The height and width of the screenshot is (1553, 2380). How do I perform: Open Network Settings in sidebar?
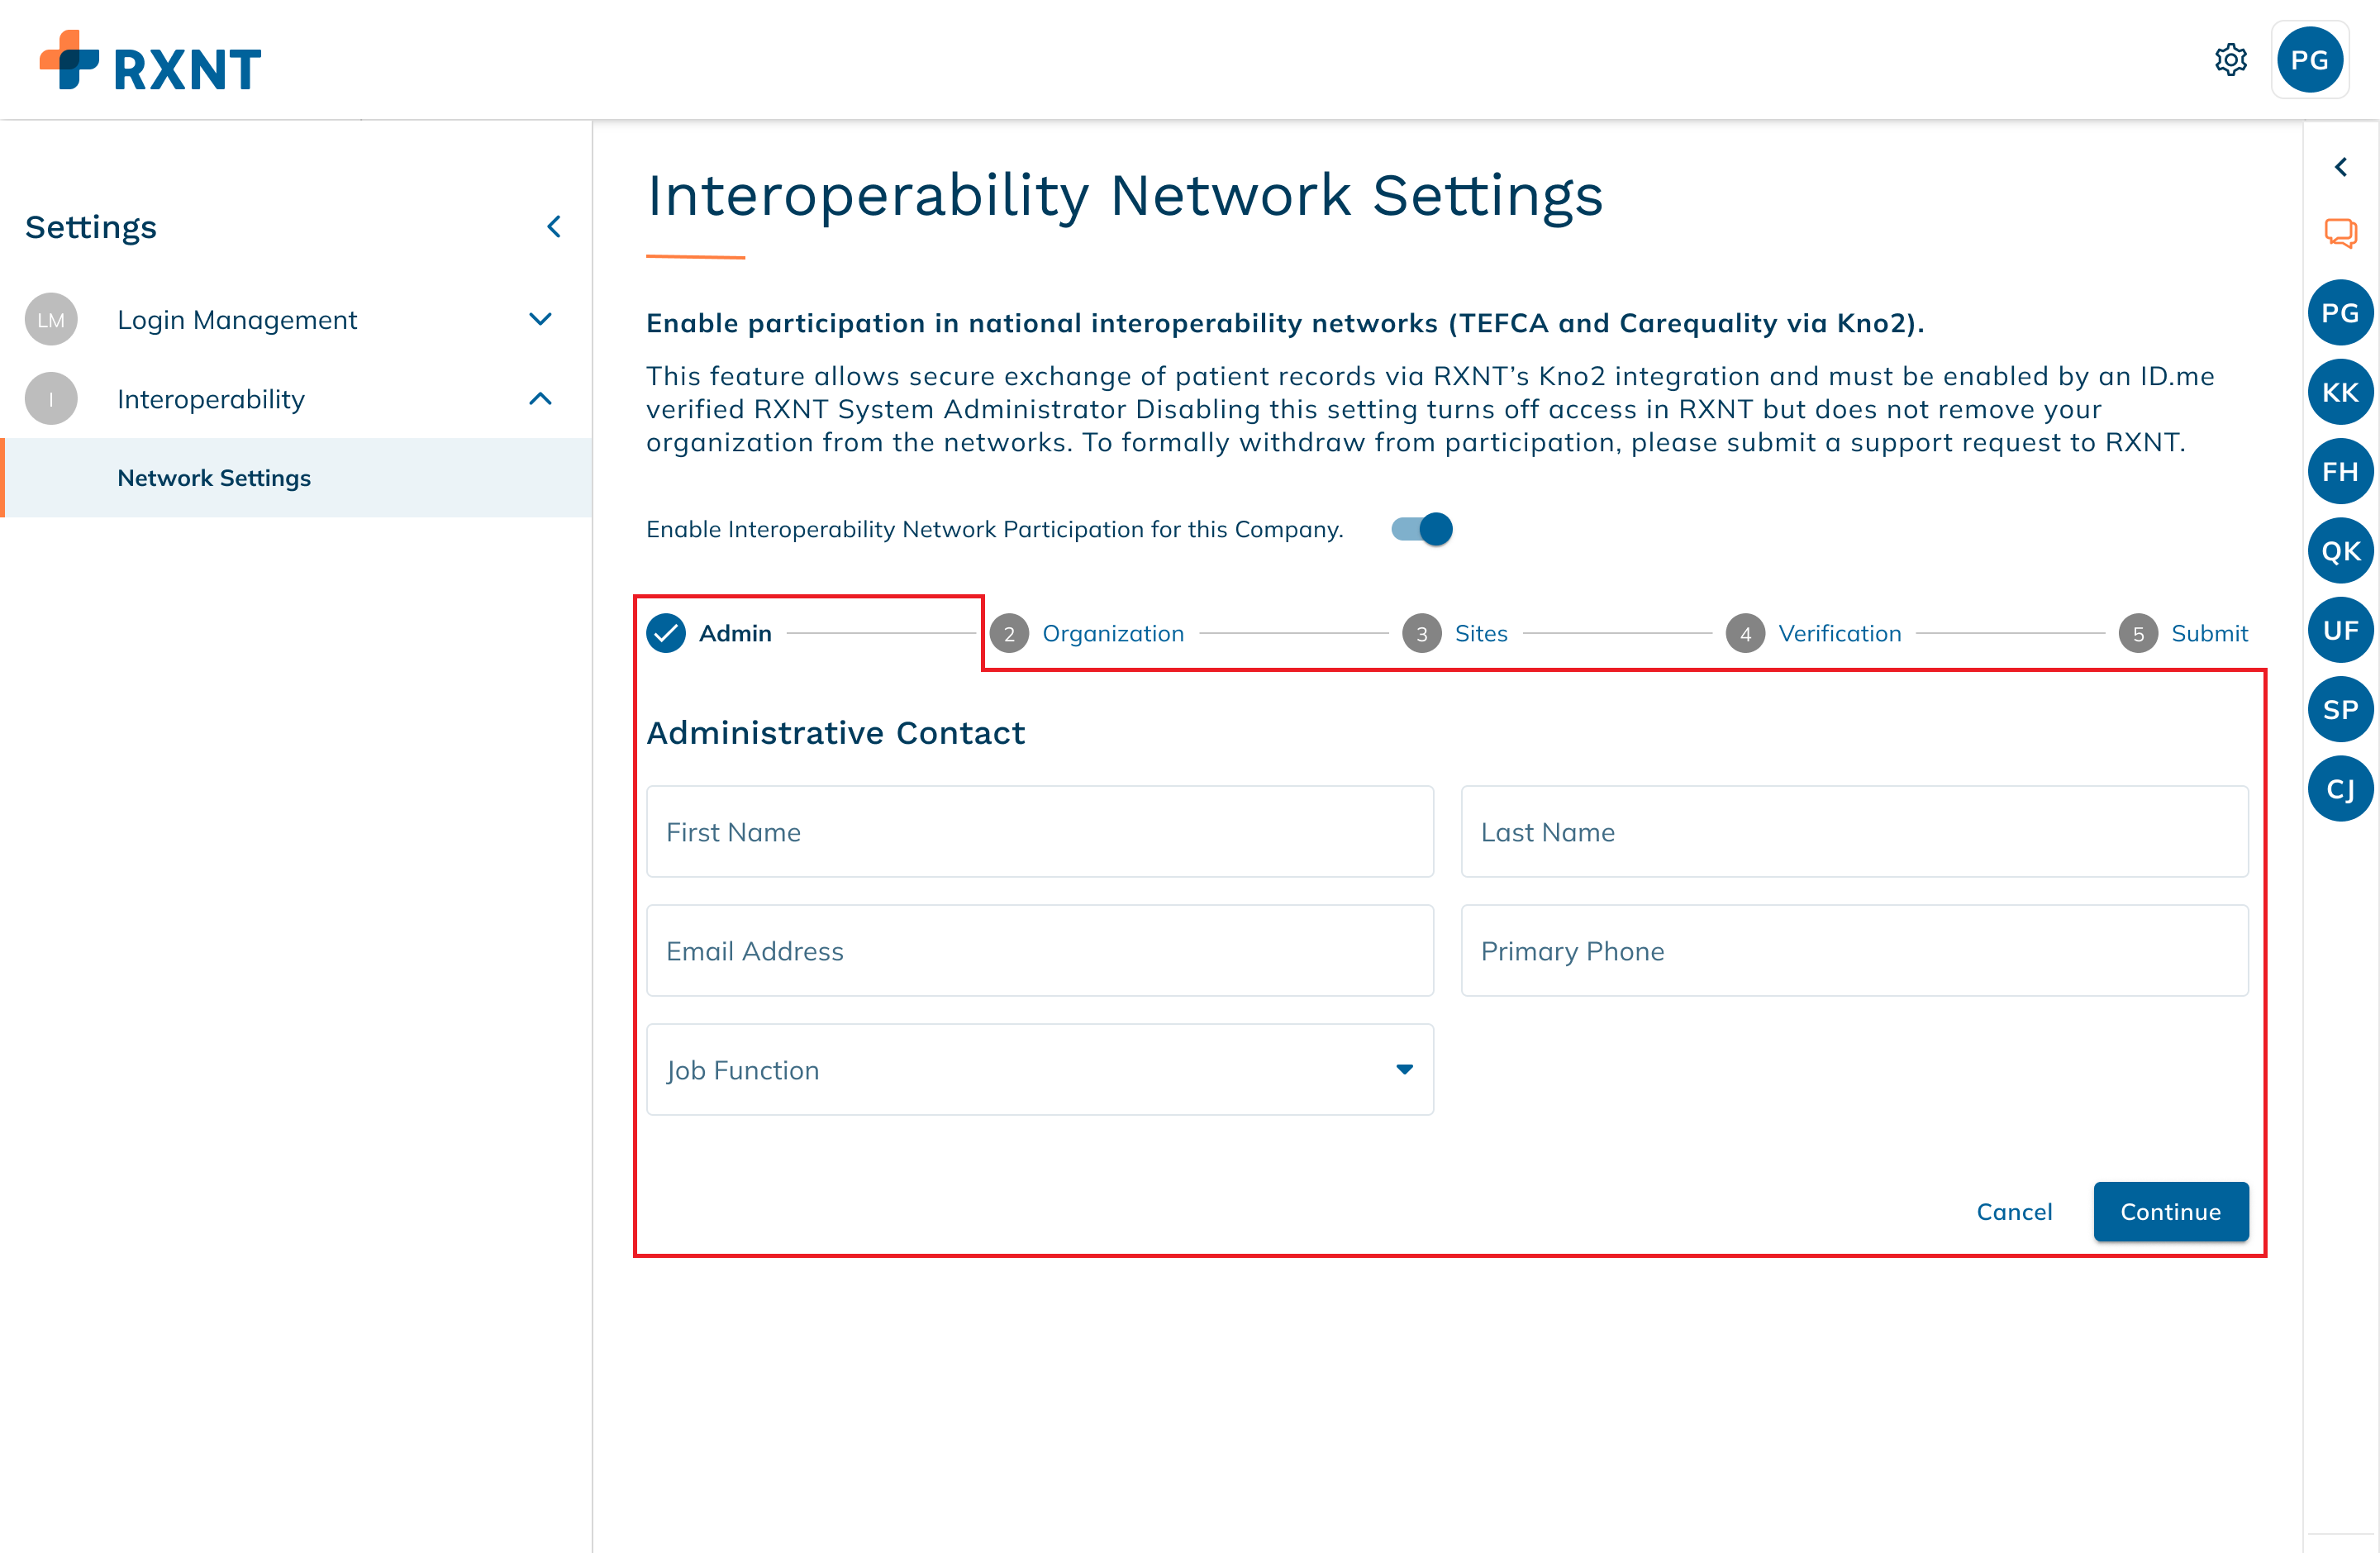point(296,478)
